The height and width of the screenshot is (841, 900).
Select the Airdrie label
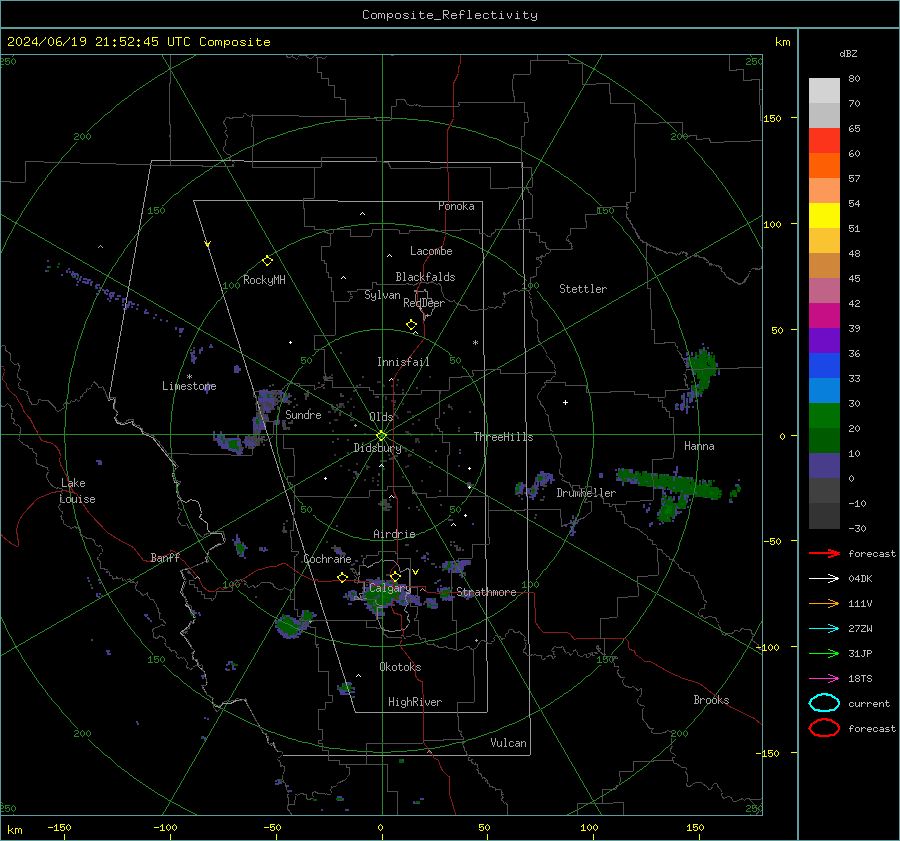(394, 534)
